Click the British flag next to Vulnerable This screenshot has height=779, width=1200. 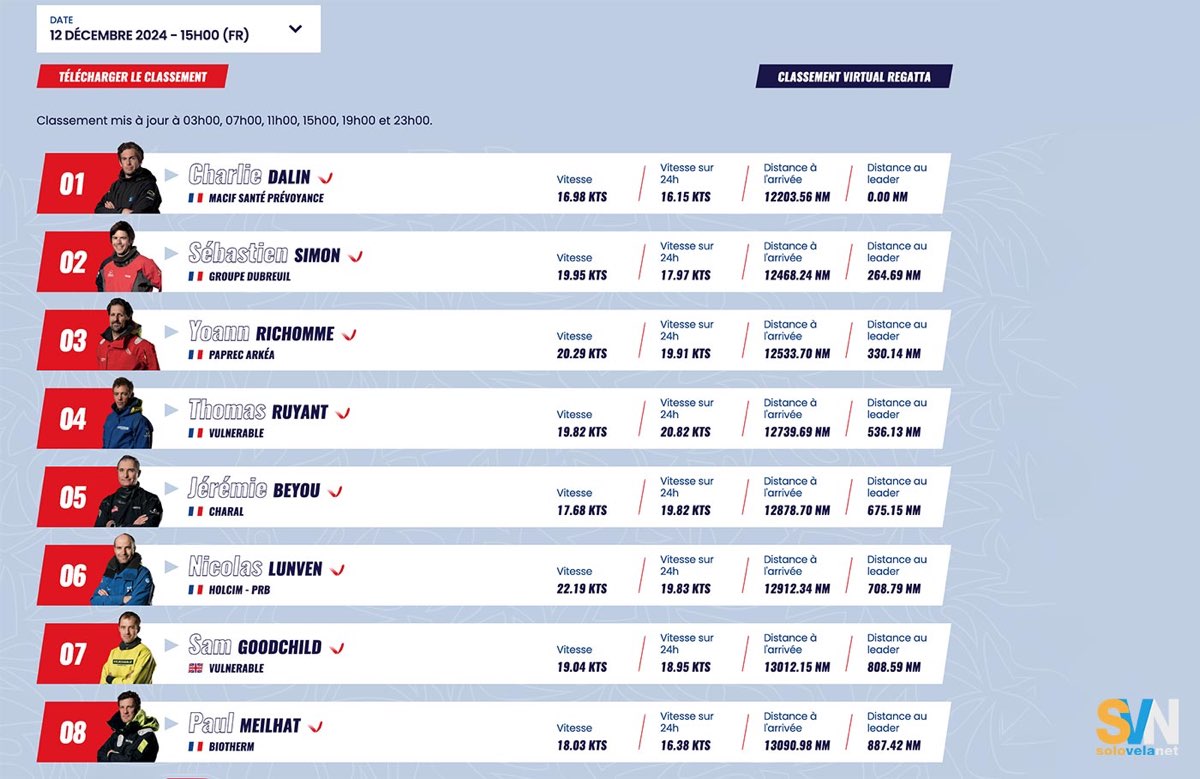pos(196,668)
